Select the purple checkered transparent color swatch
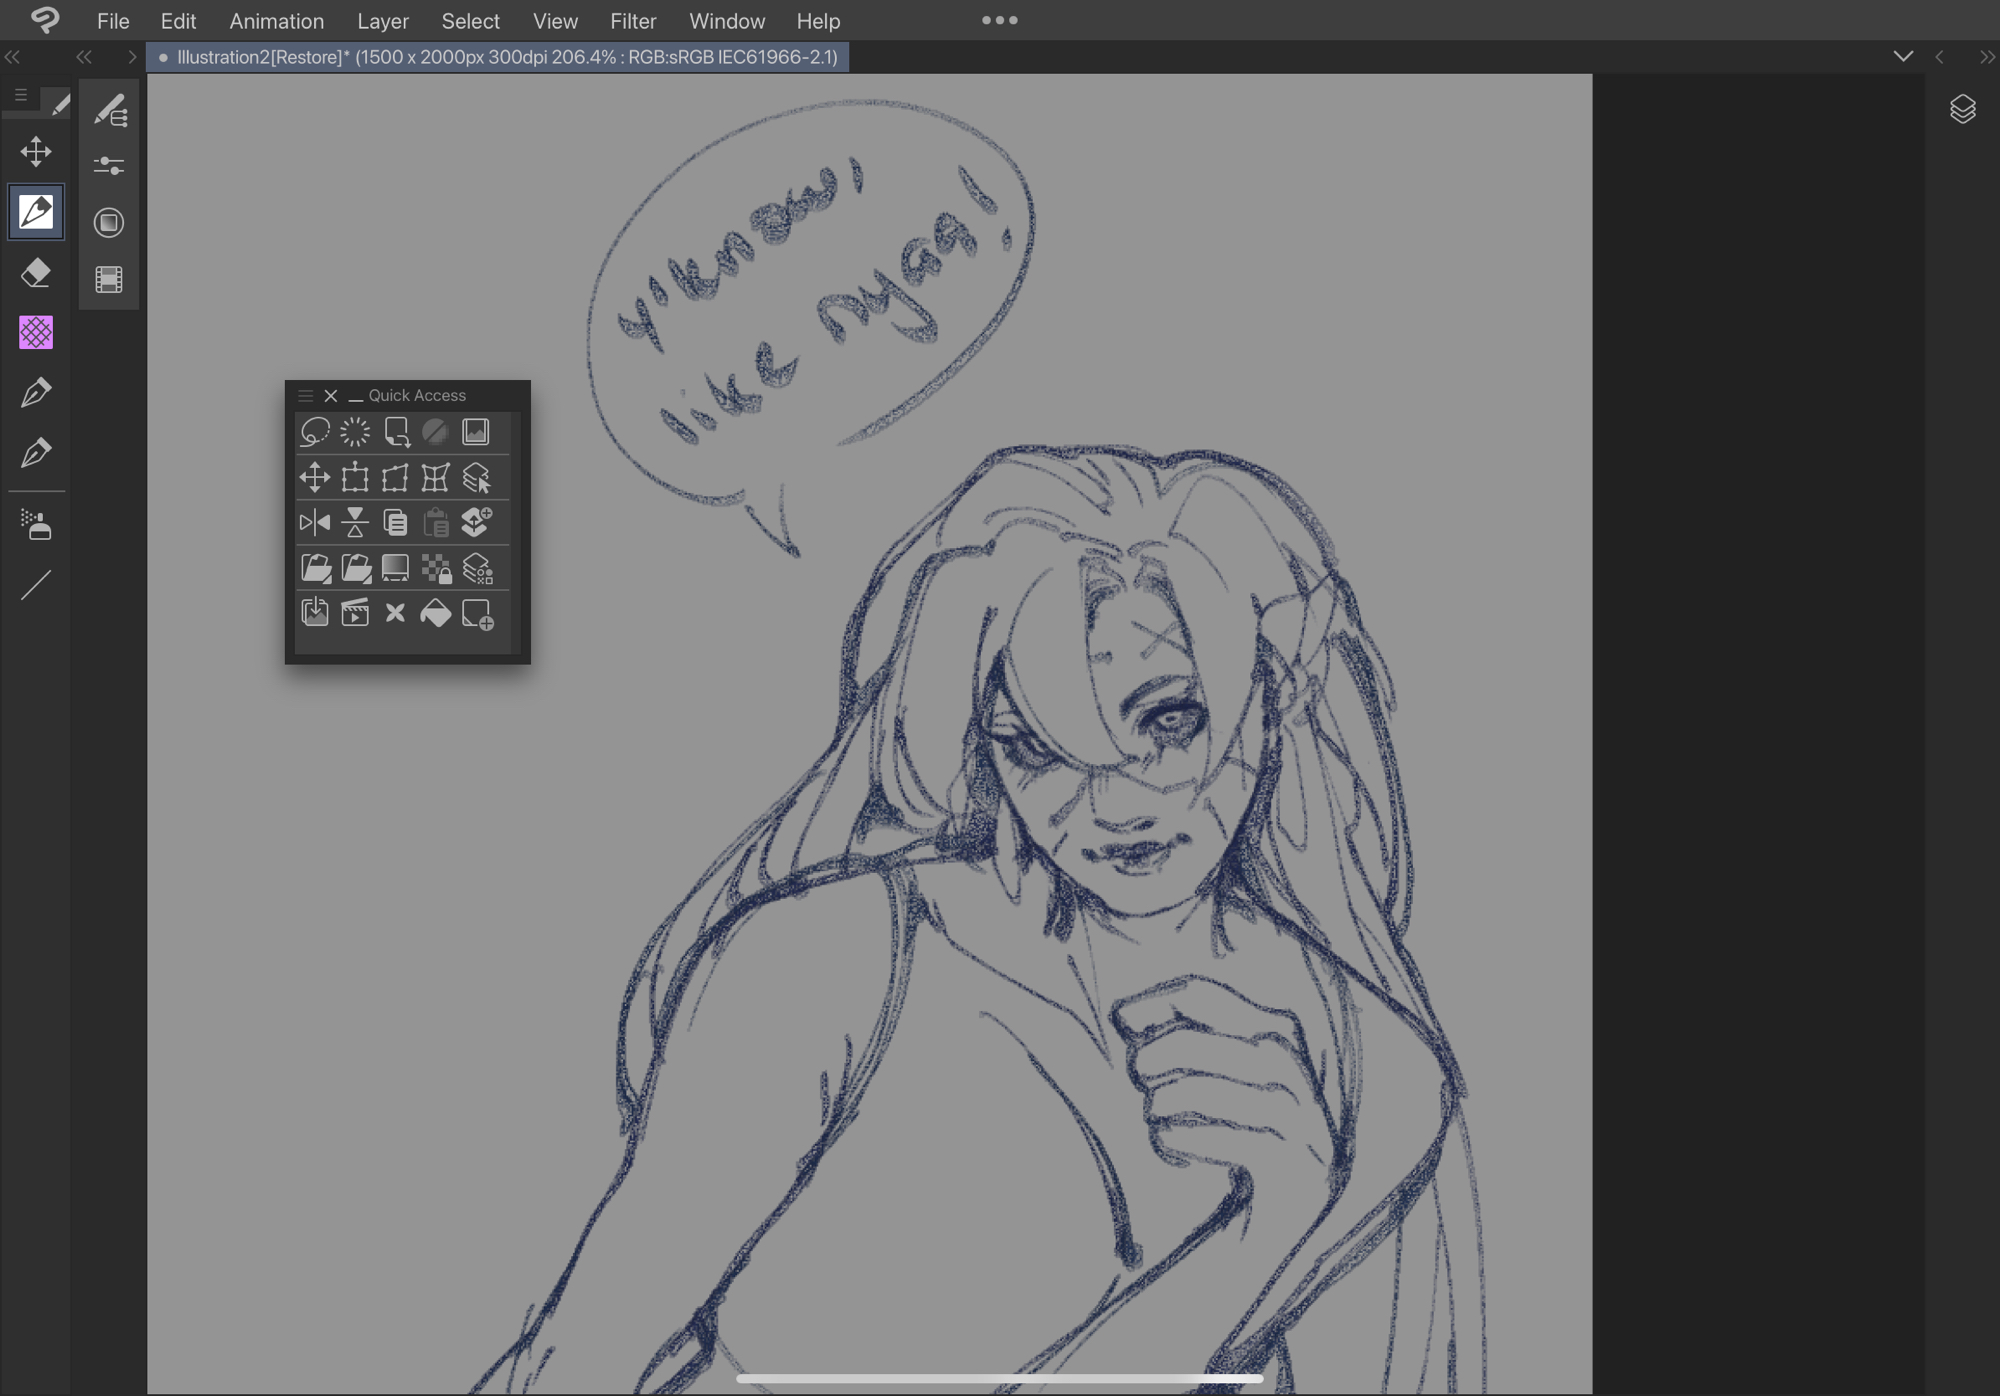Screen dimensions: 2000x1396 click(36, 333)
